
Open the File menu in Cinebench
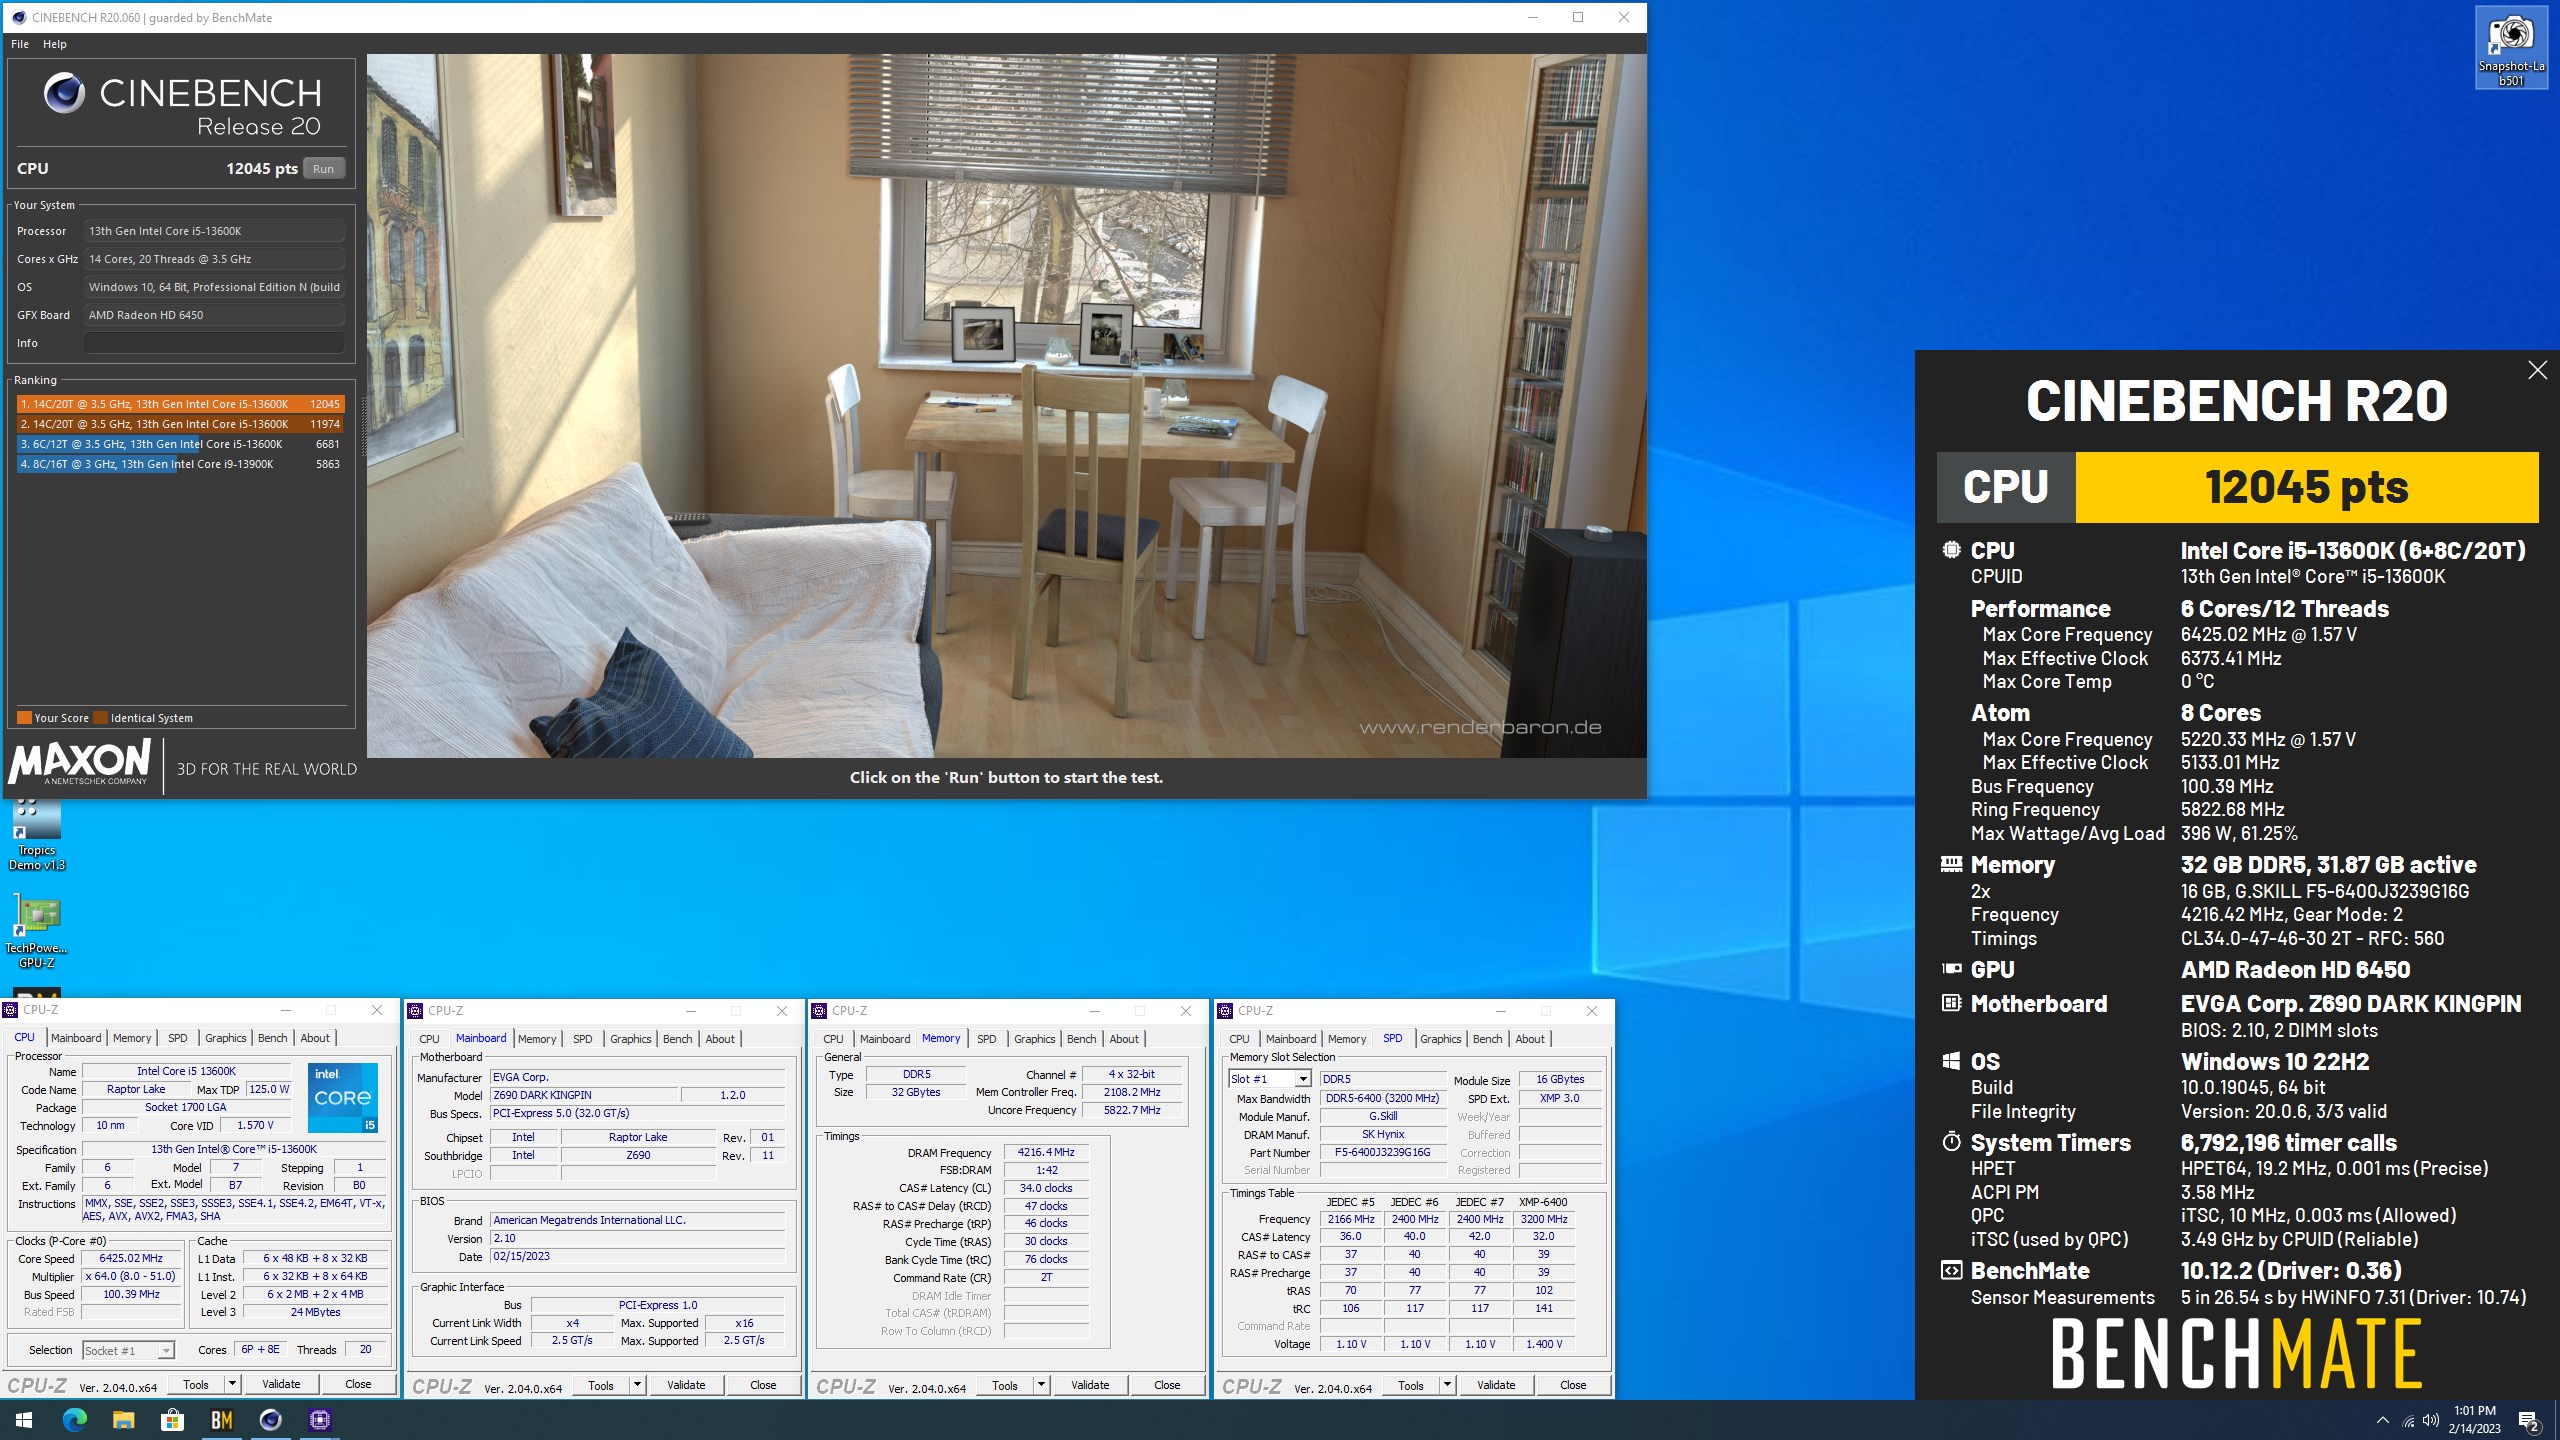click(20, 44)
